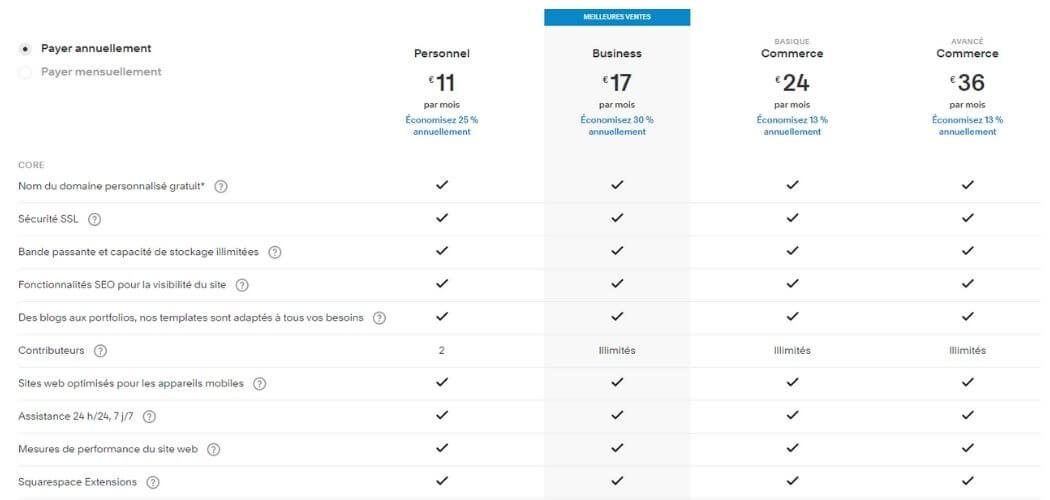Show info for blogs aux portfolios templates
1050x500 pixels.
click(379, 318)
